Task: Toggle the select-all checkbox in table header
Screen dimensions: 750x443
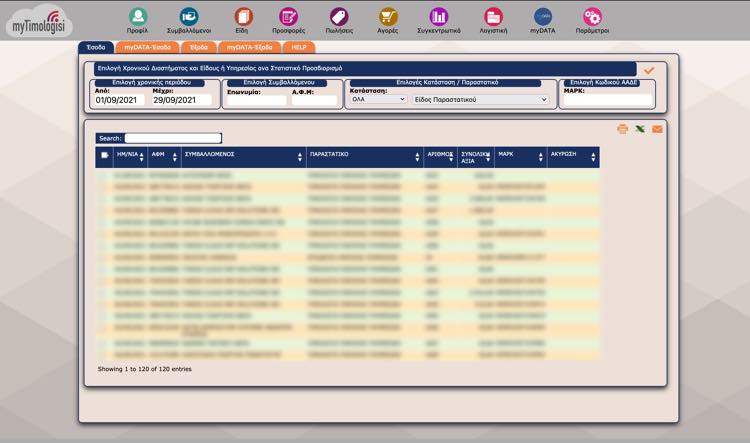Action: point(105,156)
